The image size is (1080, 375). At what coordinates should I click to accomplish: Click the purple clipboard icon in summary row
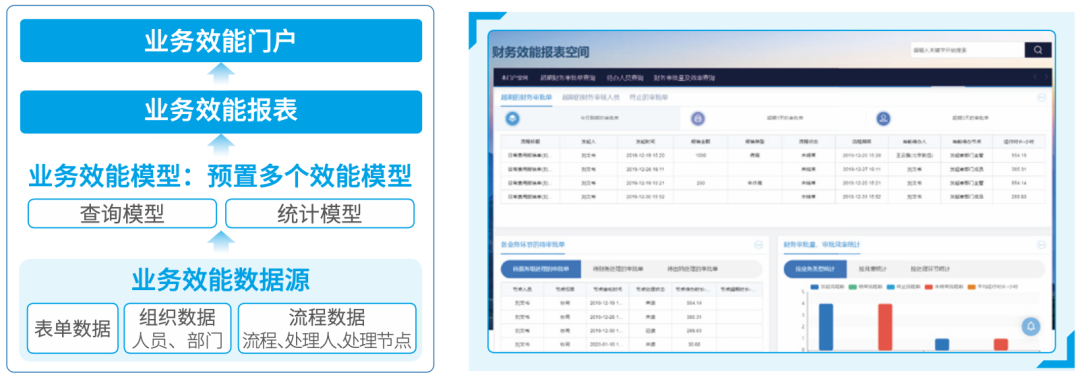698,119
